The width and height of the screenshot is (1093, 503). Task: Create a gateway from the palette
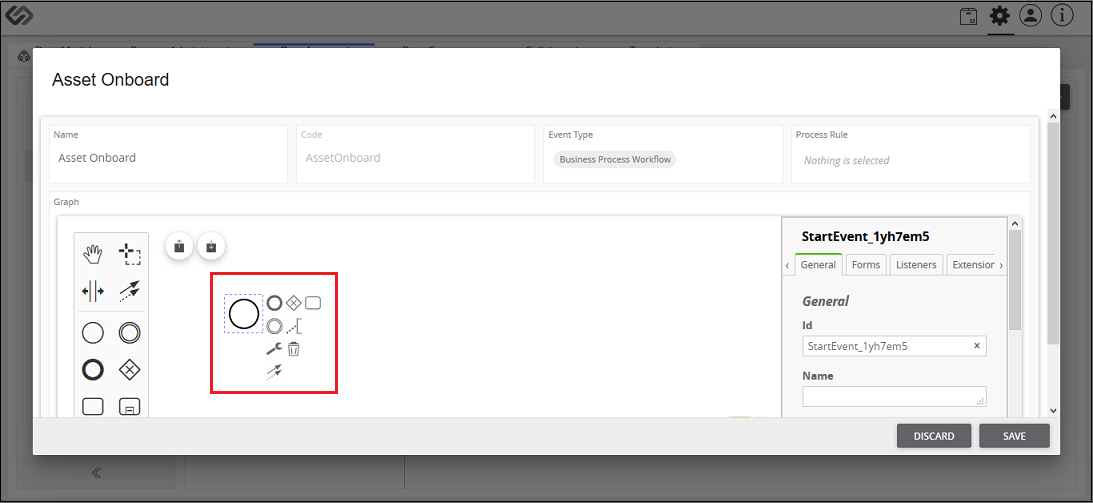[129, 370]
